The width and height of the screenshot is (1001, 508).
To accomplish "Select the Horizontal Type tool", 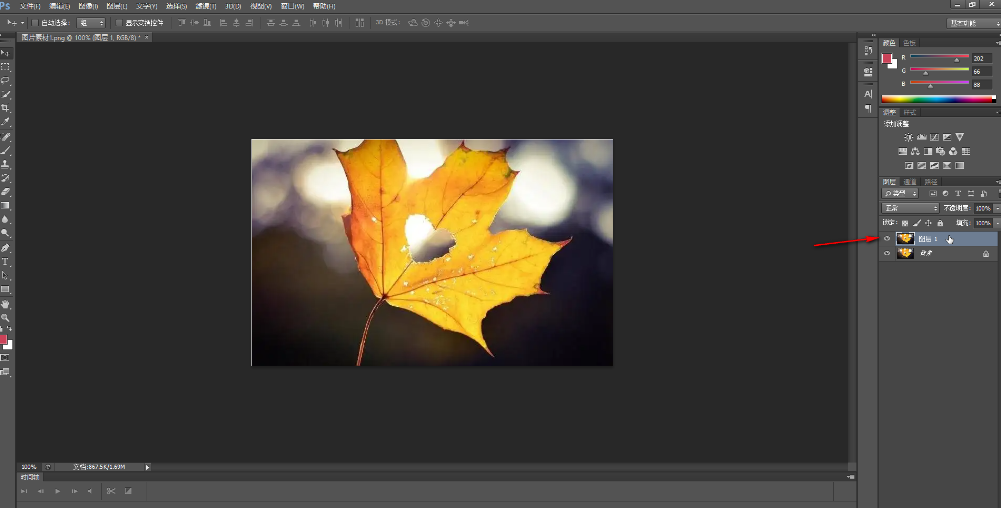I will coord(5,261).
